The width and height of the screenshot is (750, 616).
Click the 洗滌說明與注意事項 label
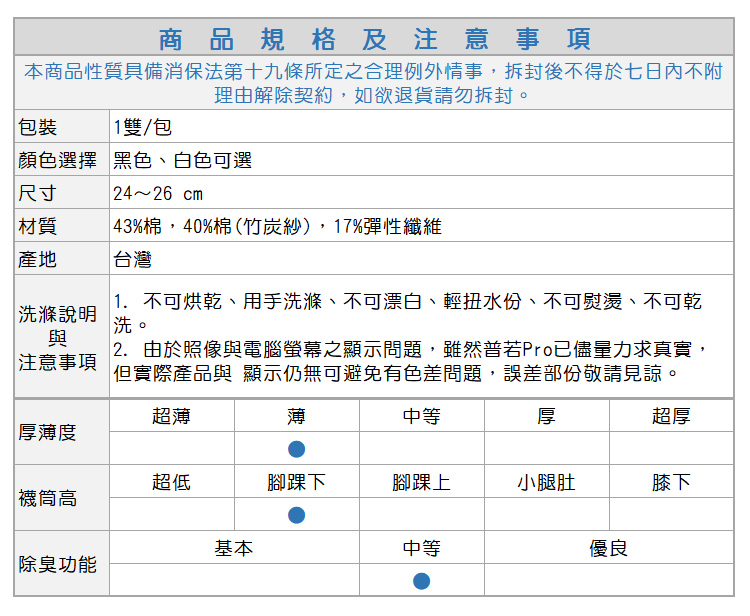pyautogui.click(x=57, y=338)
